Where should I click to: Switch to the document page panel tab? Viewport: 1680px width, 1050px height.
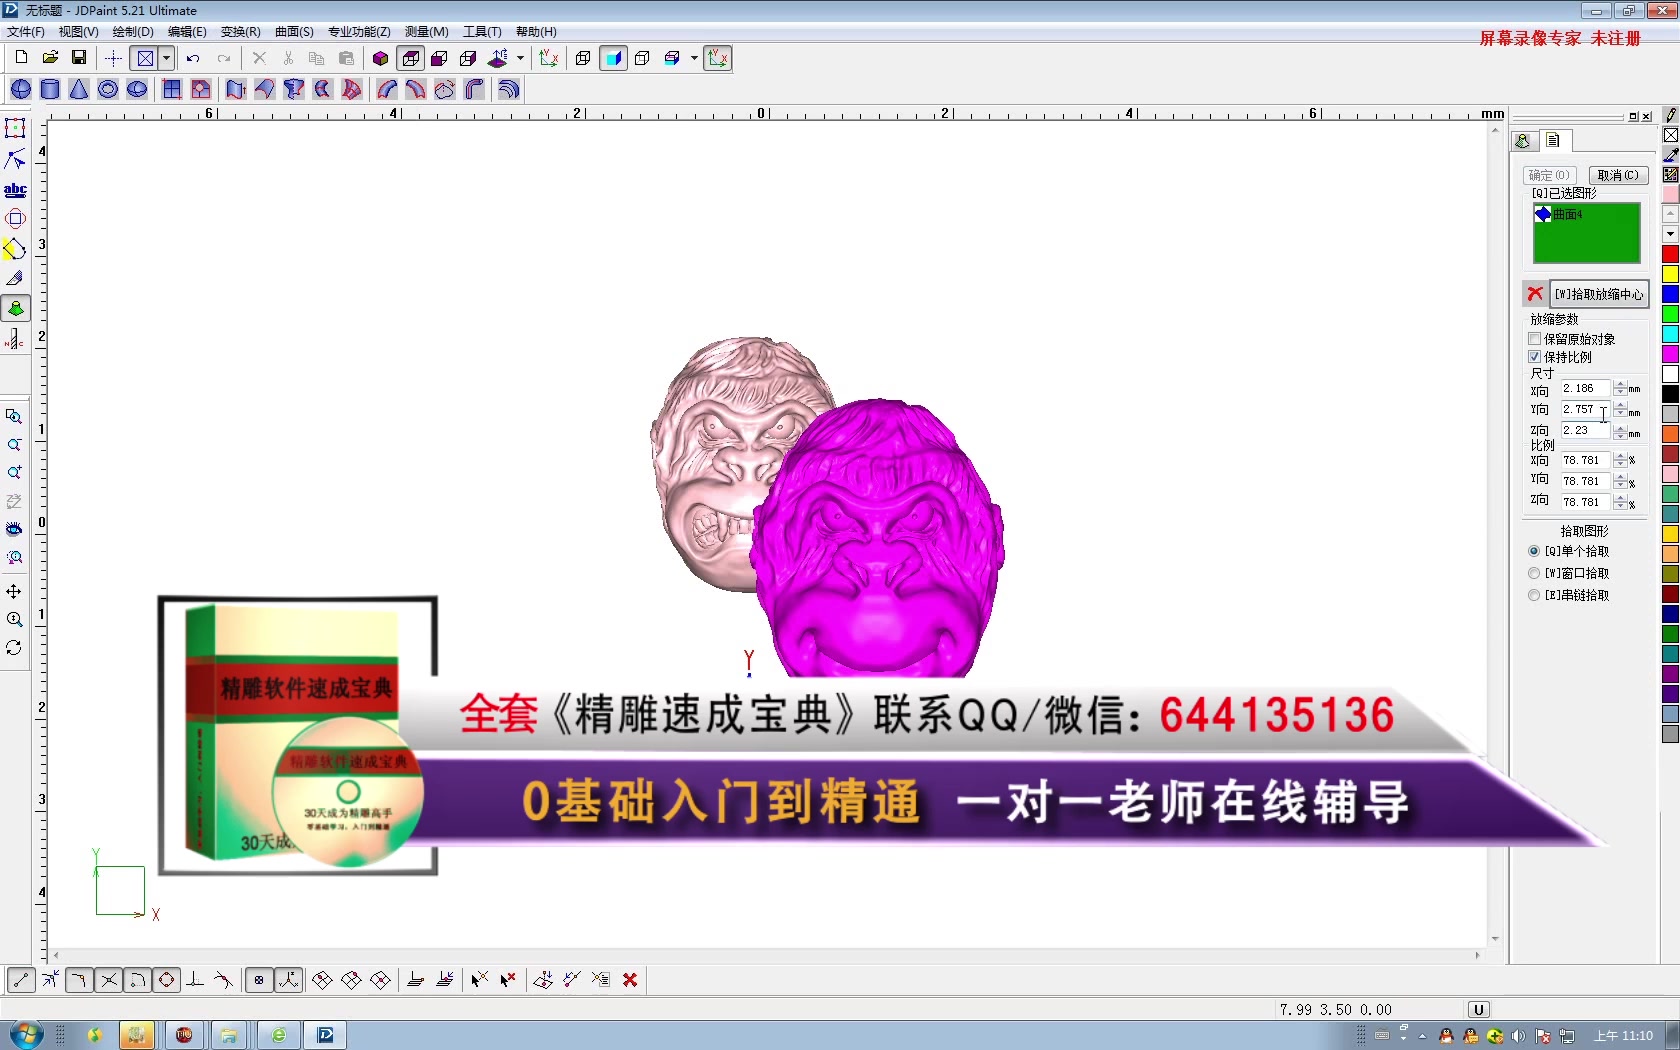click(x=1553, y=141)
